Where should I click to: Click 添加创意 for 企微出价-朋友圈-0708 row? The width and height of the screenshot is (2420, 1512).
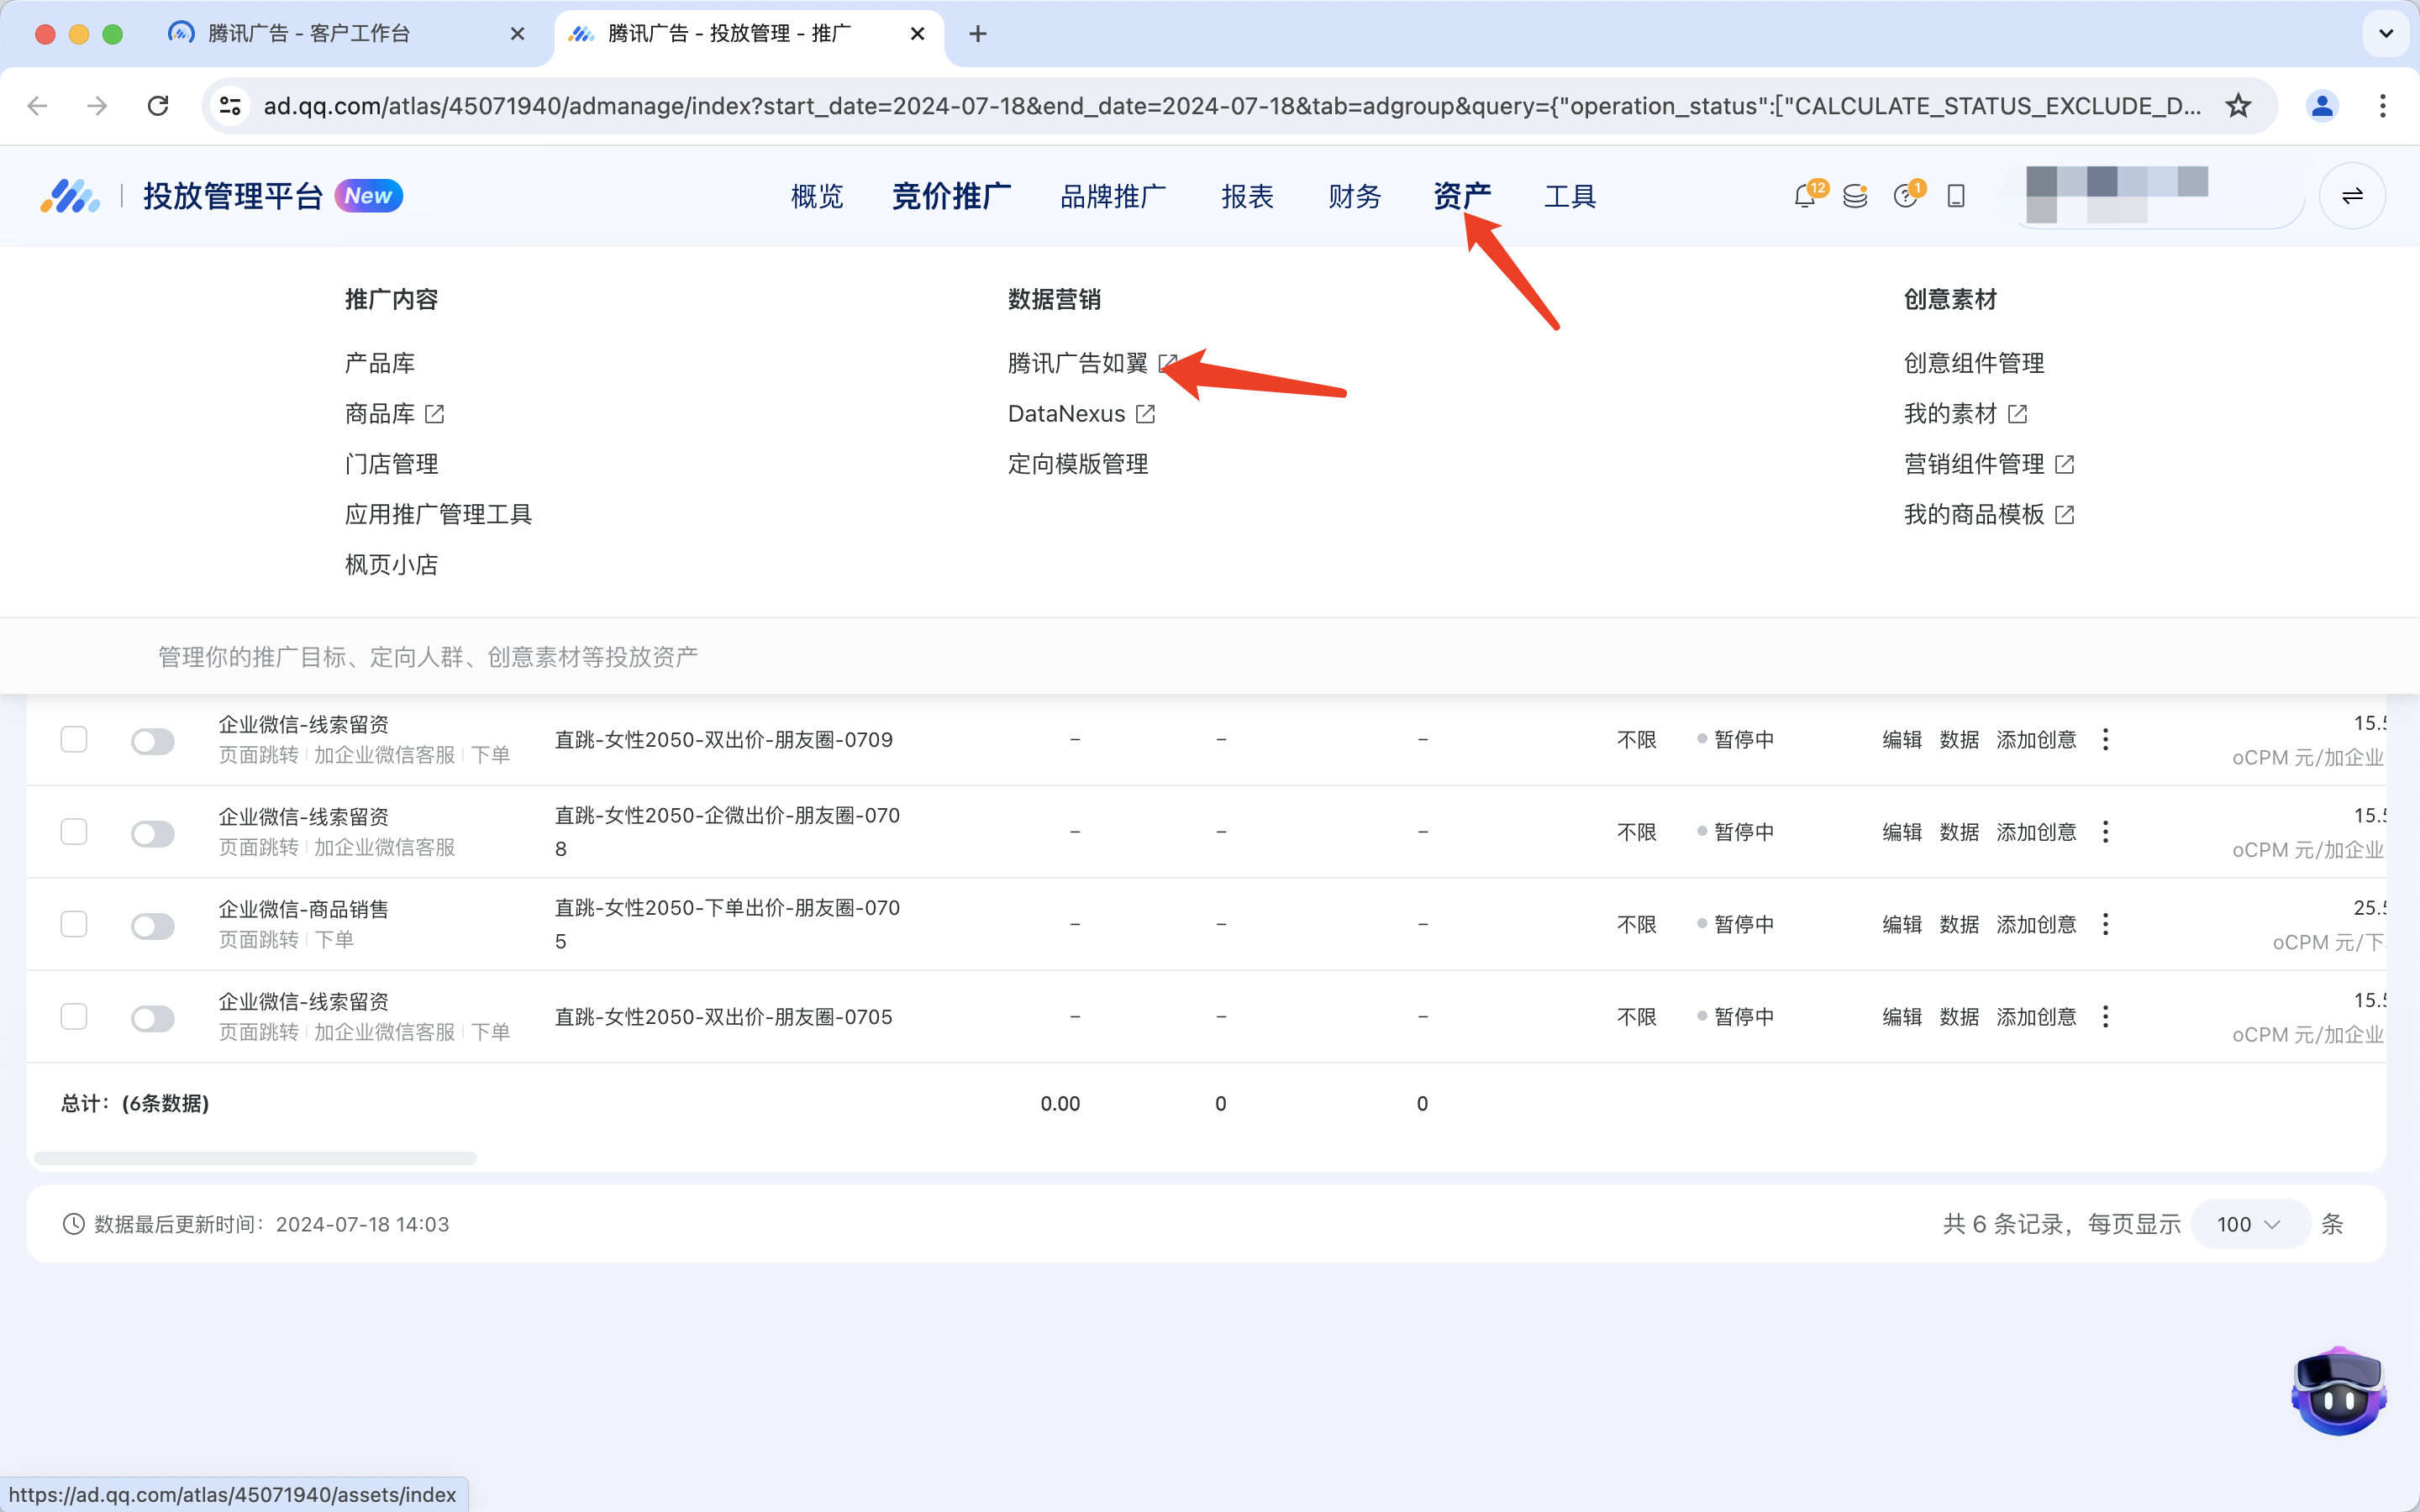coord(2037,832)
